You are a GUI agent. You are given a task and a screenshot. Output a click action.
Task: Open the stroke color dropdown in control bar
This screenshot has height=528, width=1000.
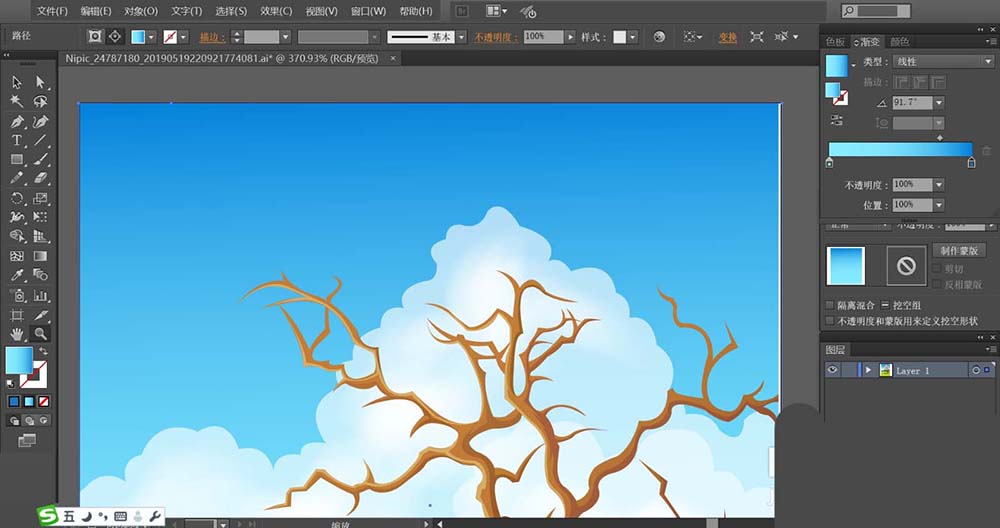pyautogui.click(x=184, y=37)
